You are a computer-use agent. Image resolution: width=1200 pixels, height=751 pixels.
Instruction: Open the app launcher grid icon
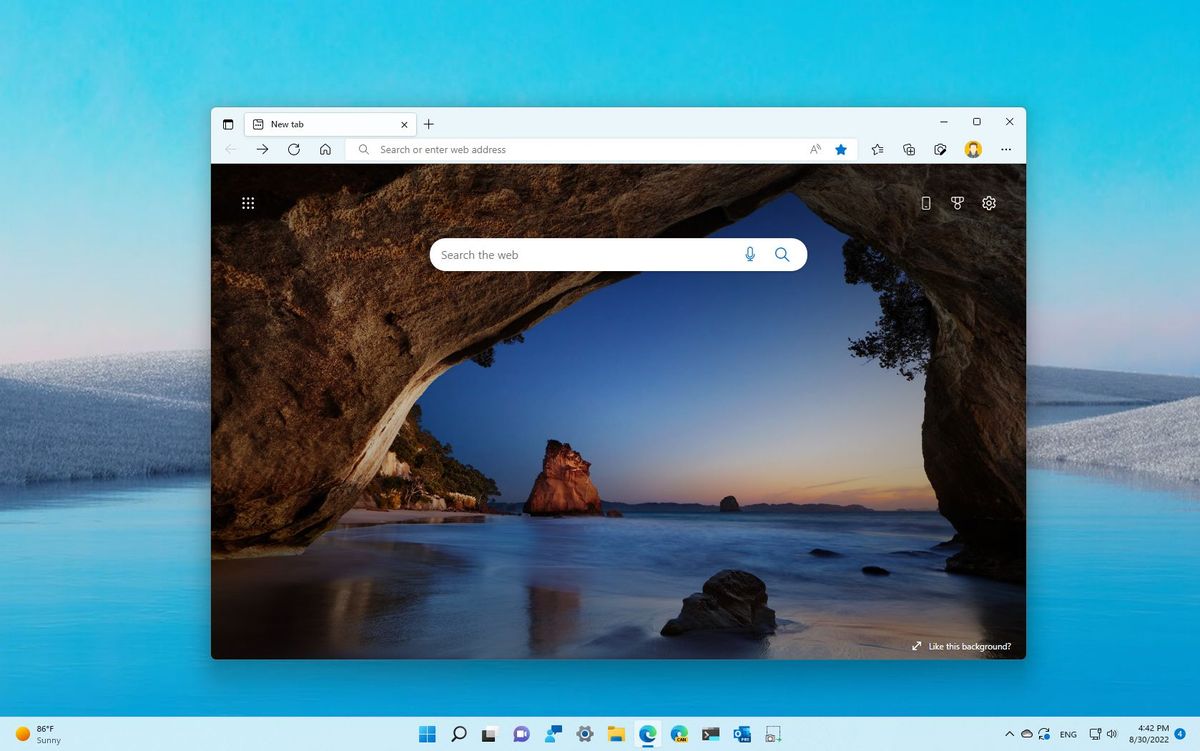click(248, 203)
